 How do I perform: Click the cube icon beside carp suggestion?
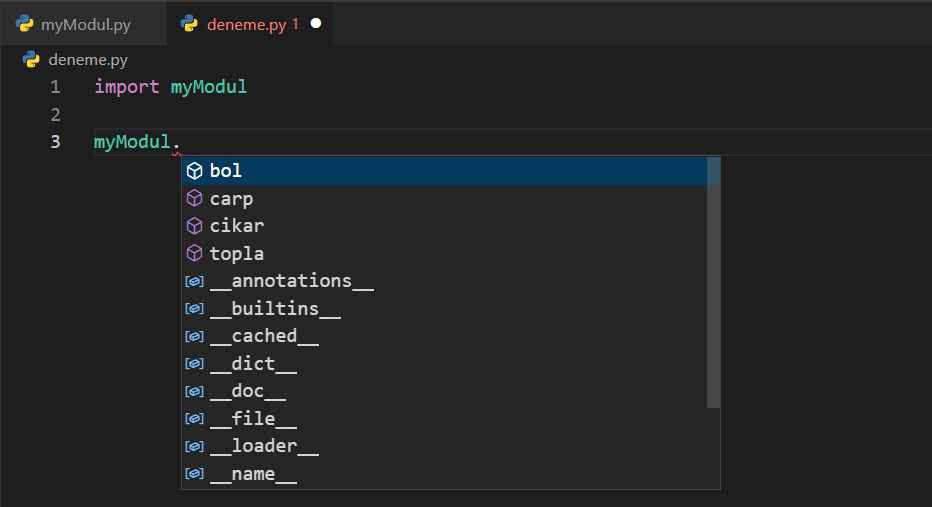(x=195, y=199)
